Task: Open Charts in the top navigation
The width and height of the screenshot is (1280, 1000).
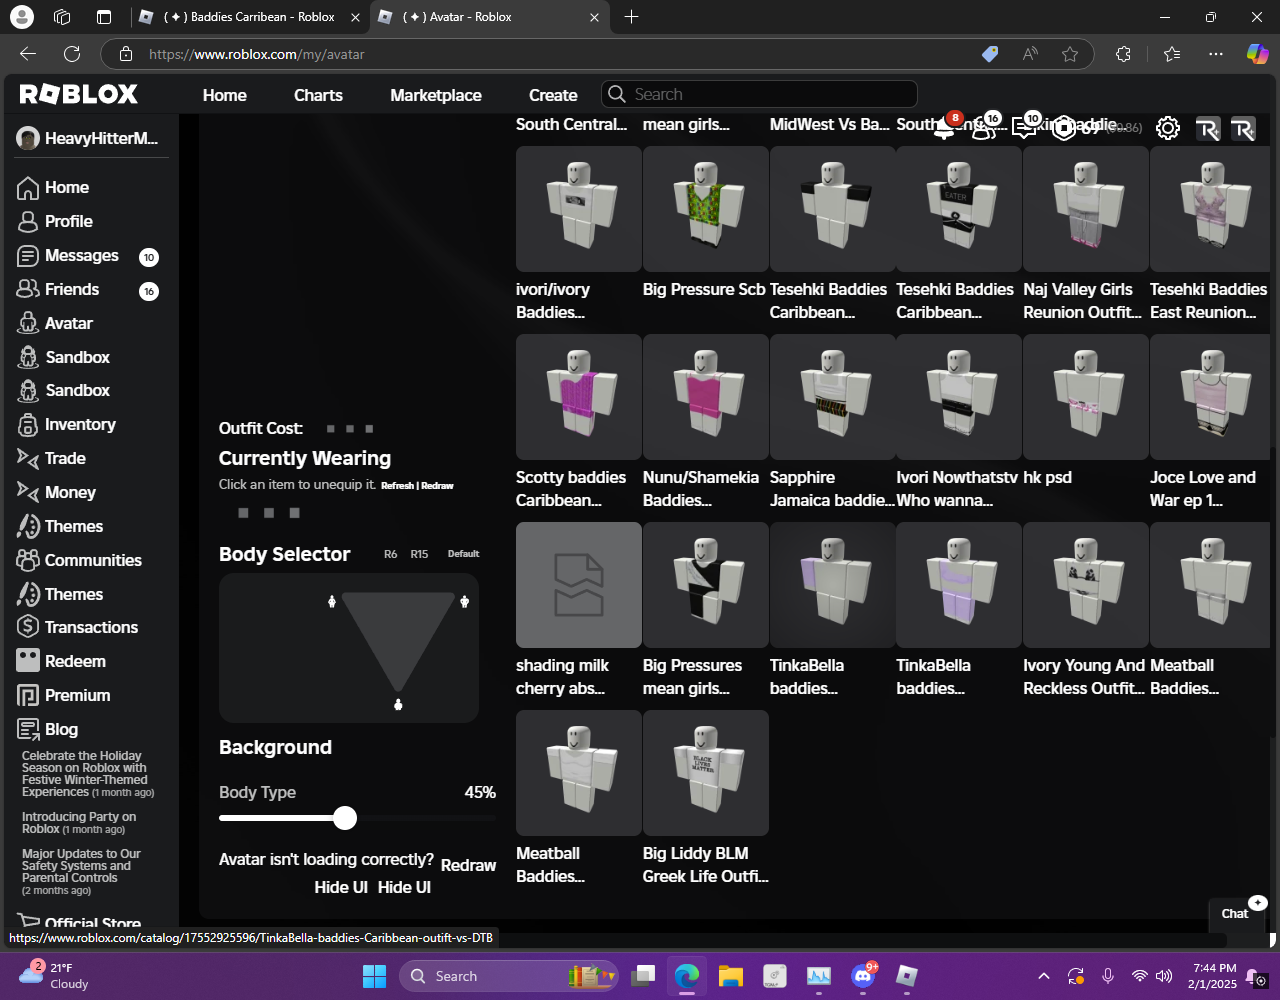Action: click(x=318, y=95)
